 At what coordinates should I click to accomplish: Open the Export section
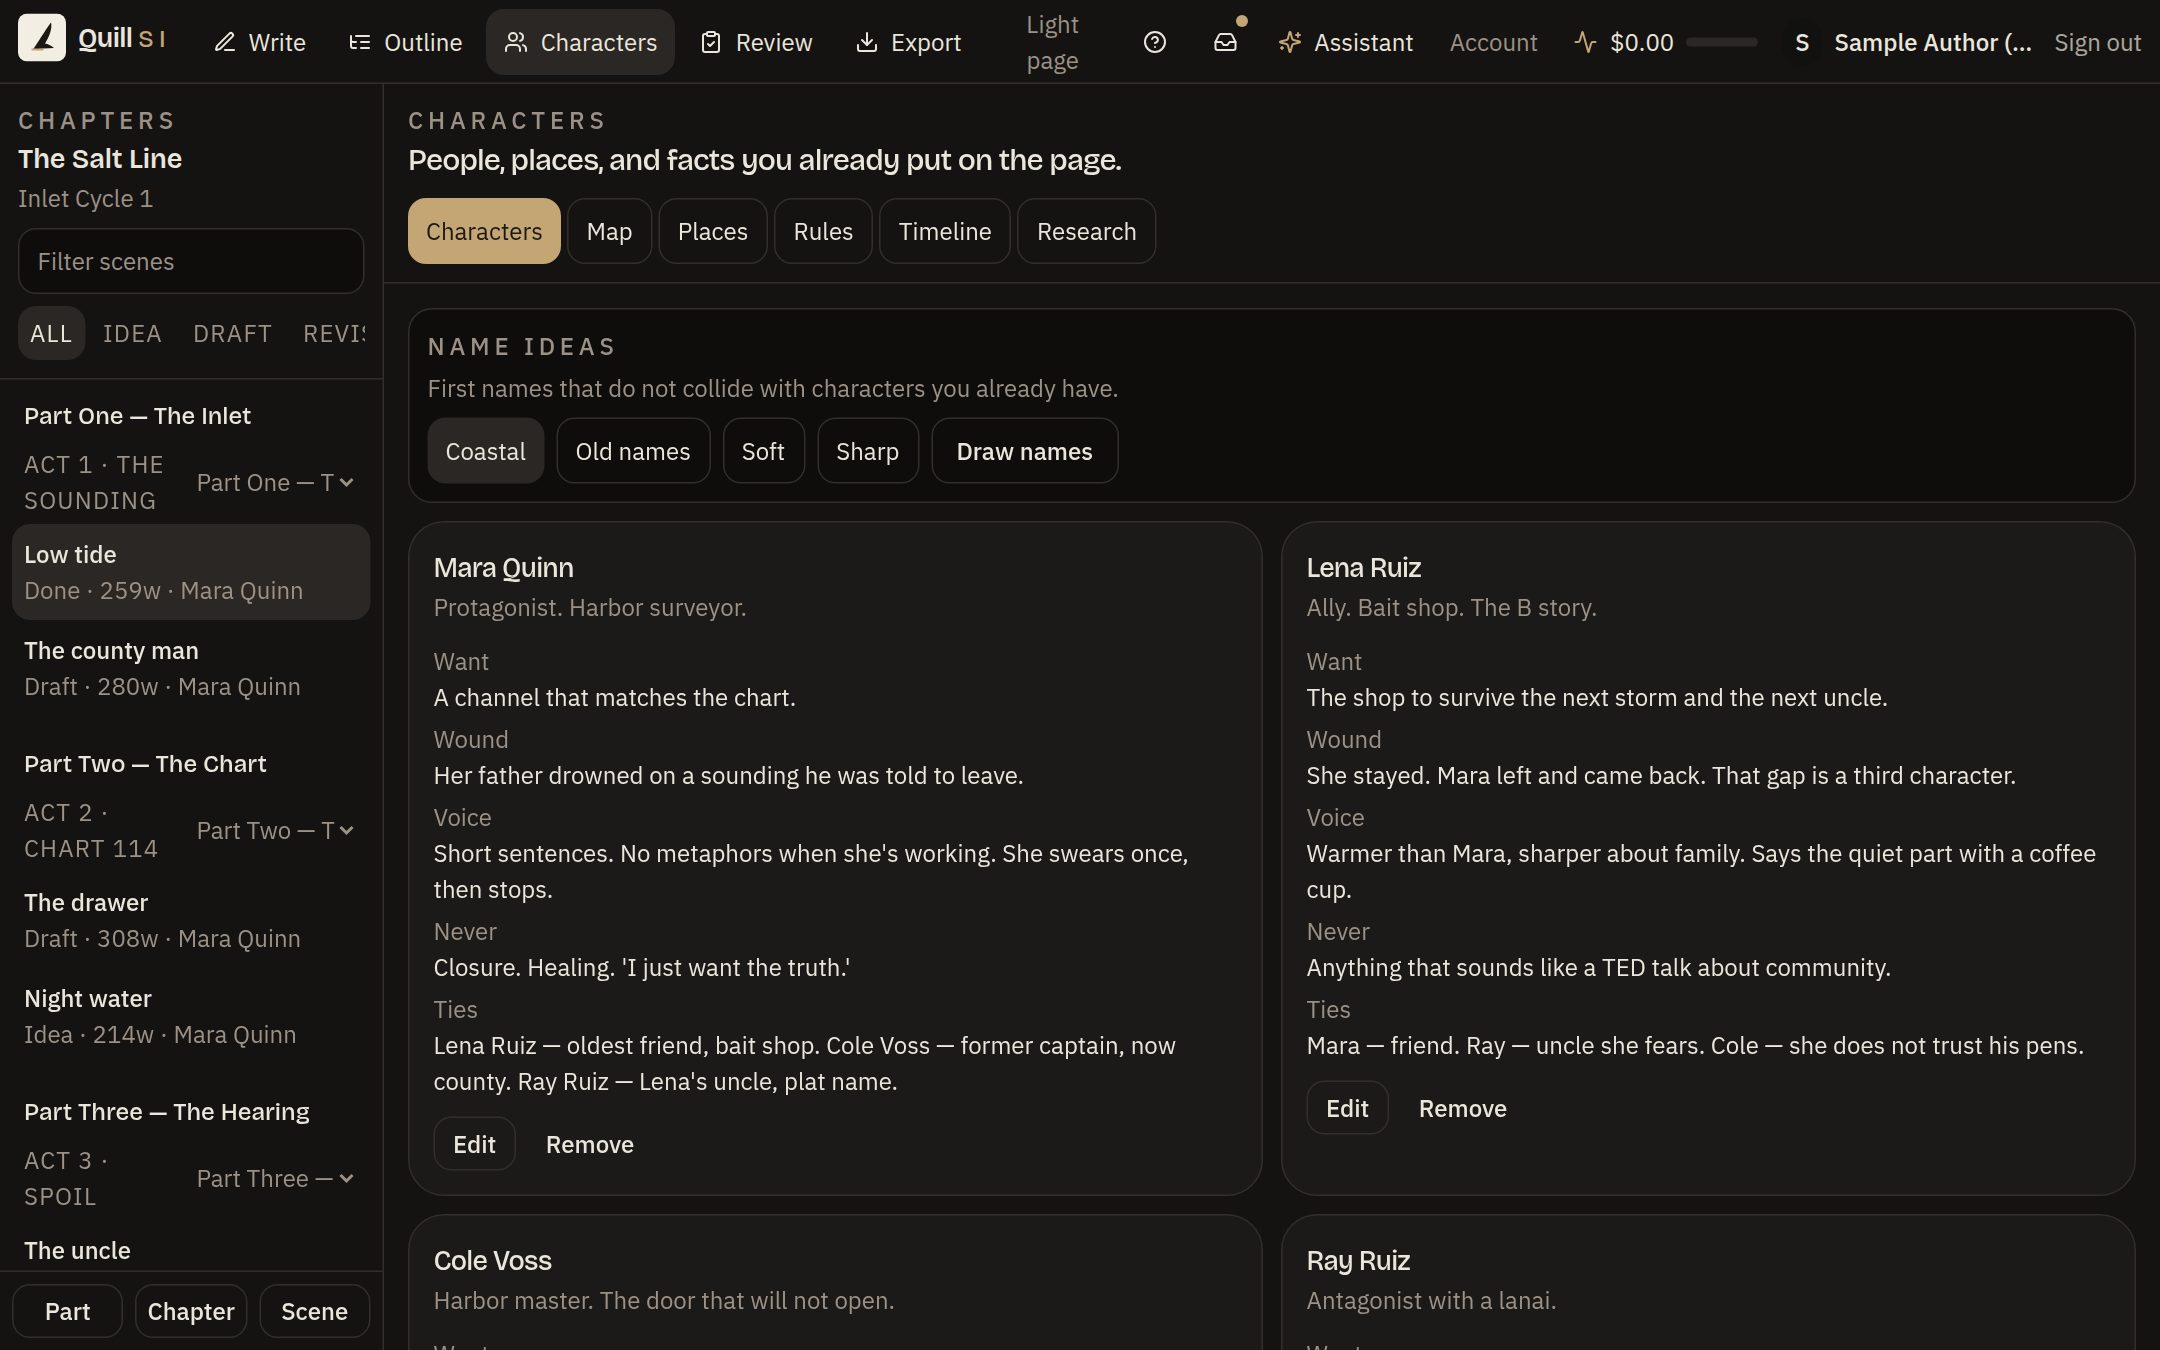[909, 42]
